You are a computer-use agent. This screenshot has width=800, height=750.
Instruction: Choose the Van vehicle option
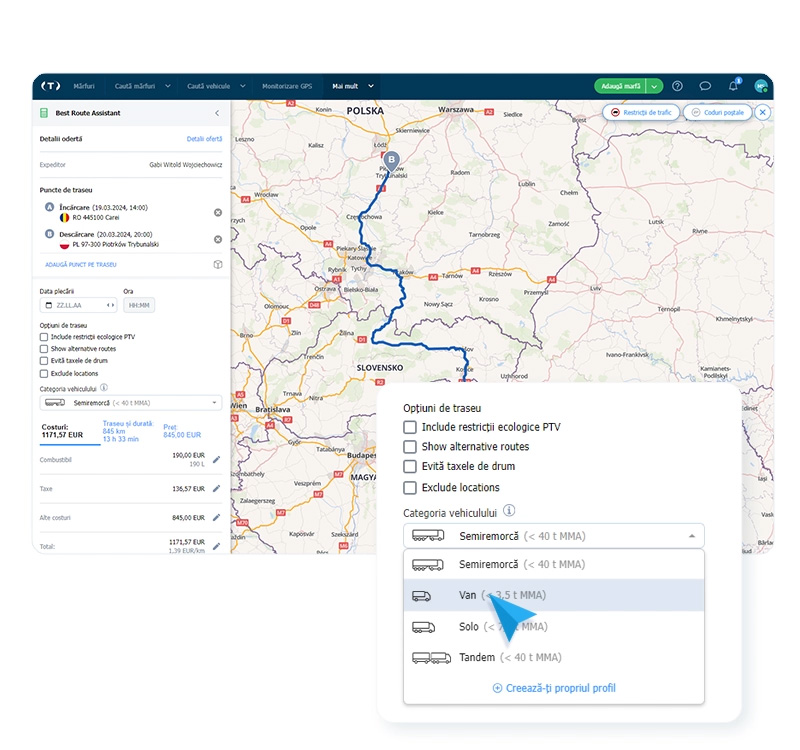pos(554,595)
